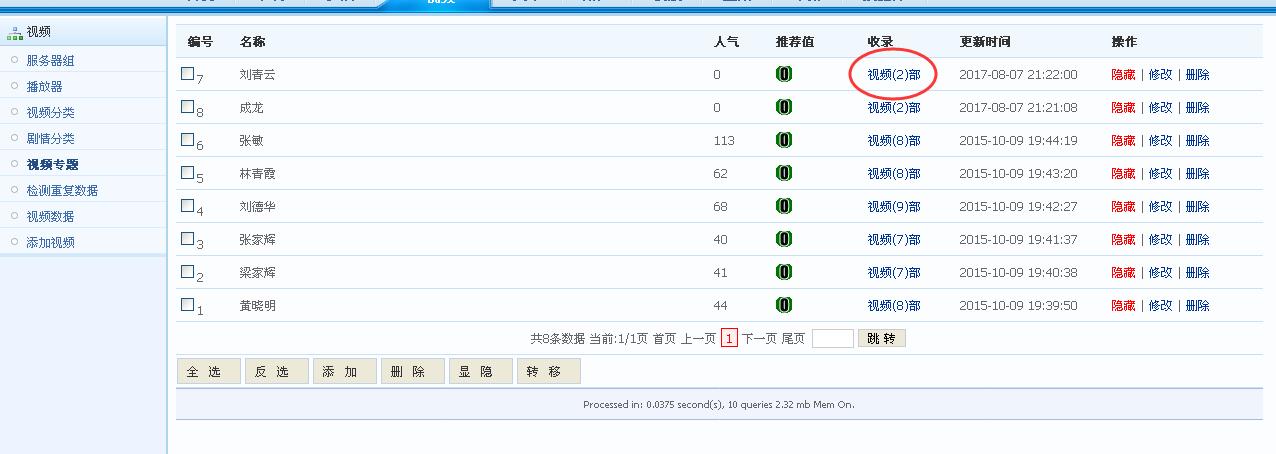Tick the checkbox for 梁家辉

tap(187, 271)
